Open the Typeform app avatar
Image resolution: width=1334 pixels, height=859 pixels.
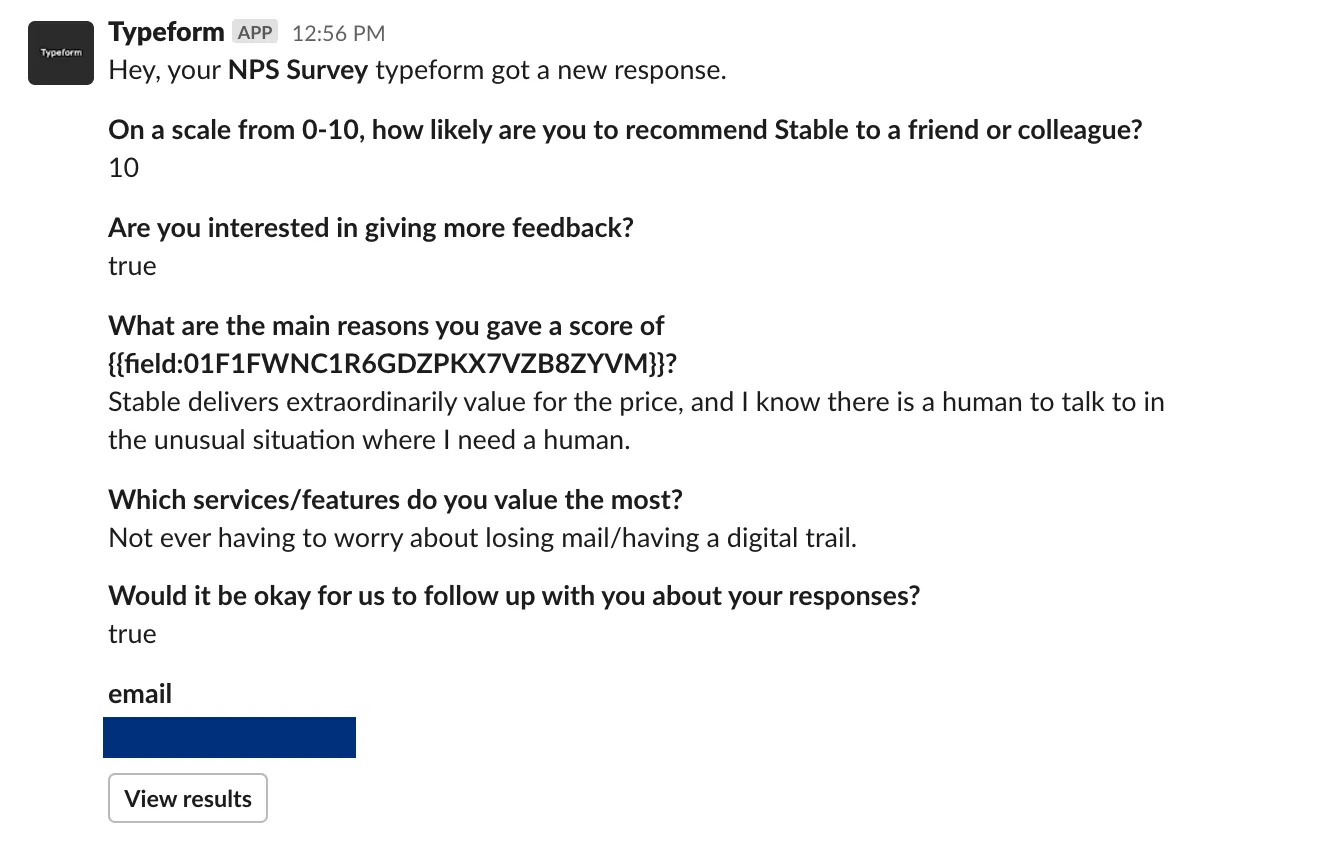tap(61, 52)
